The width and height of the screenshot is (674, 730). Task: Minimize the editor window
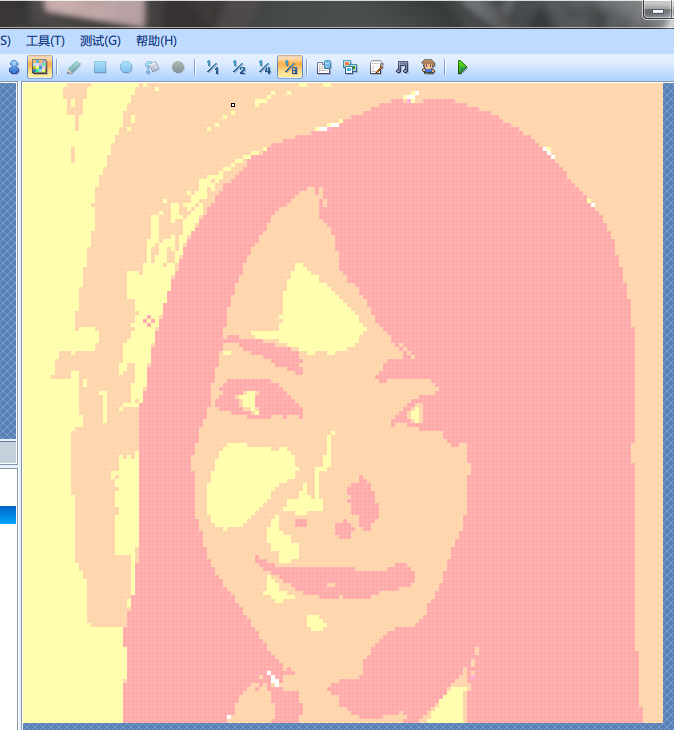[658, 10]
